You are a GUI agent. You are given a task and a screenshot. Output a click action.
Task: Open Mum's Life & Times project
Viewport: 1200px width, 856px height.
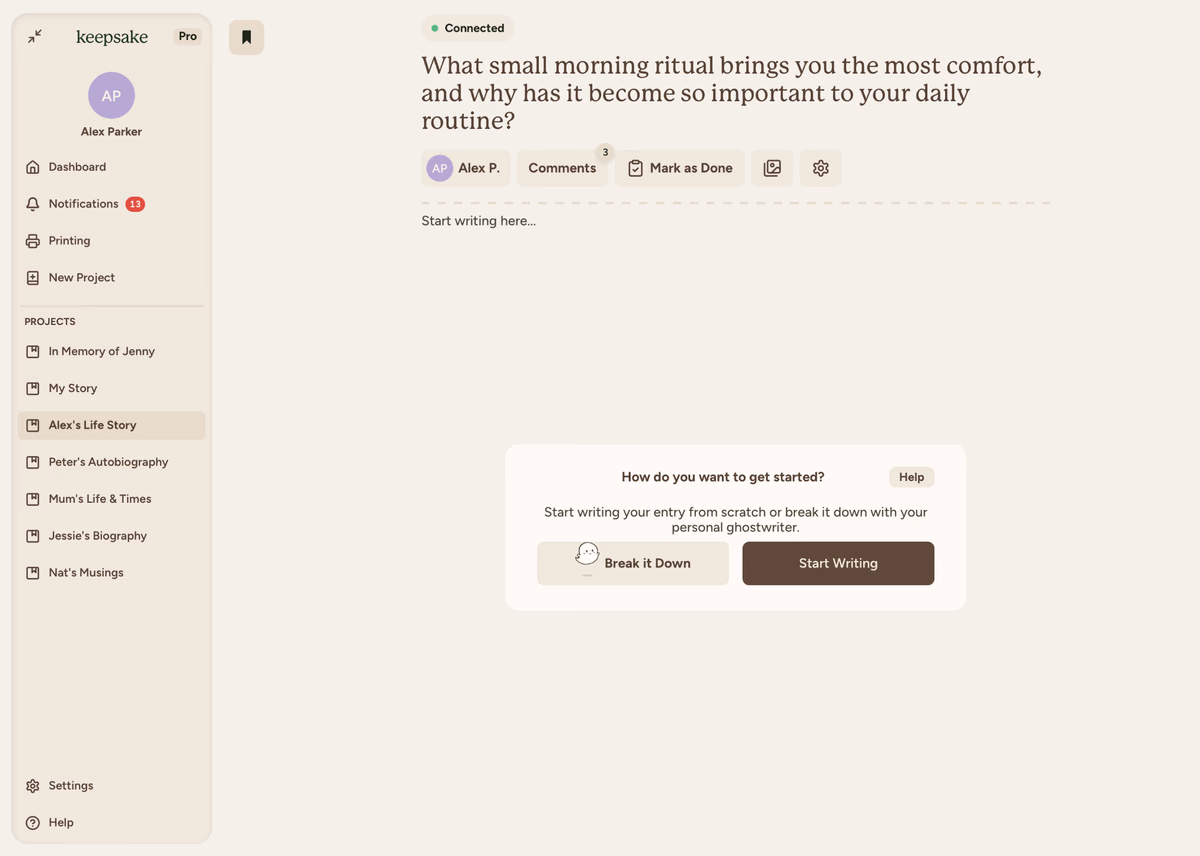pos(100,499)
